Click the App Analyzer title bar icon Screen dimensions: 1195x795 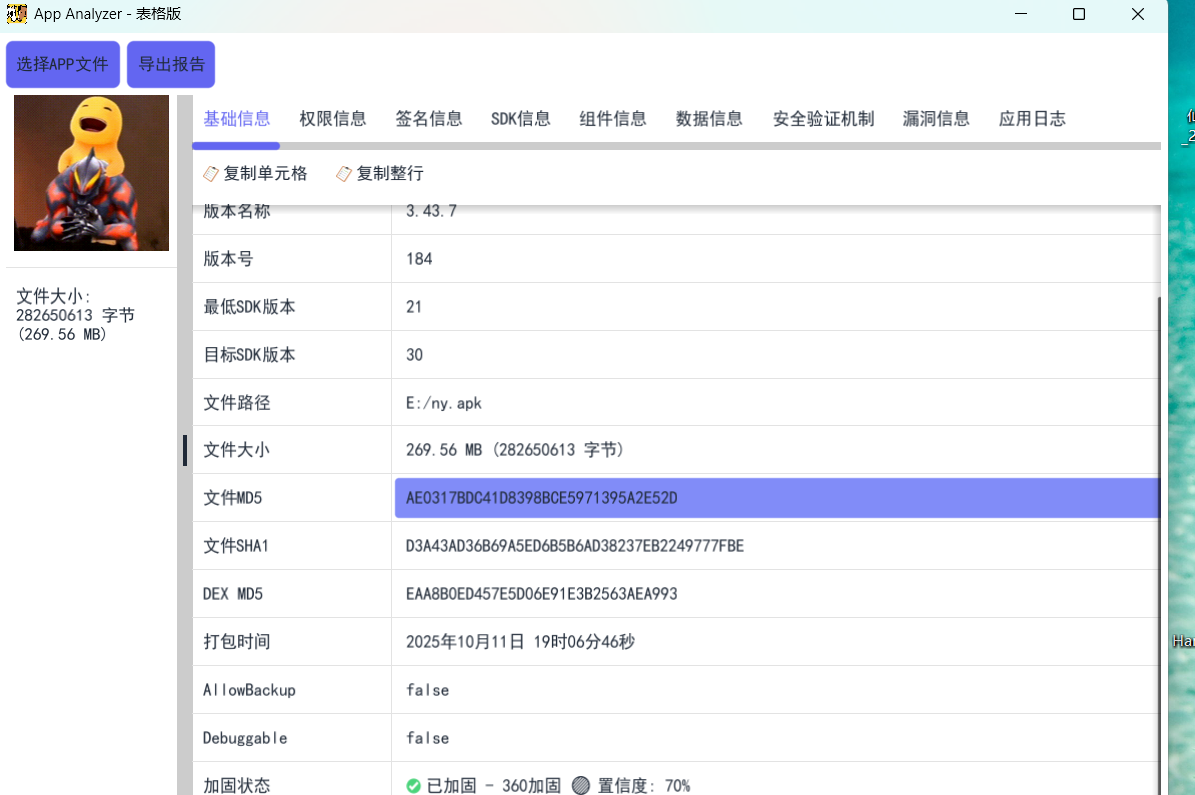tap(17, 14)
